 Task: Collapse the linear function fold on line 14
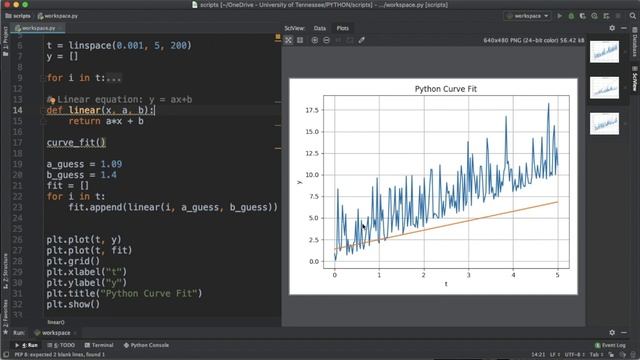click(42, 110)
